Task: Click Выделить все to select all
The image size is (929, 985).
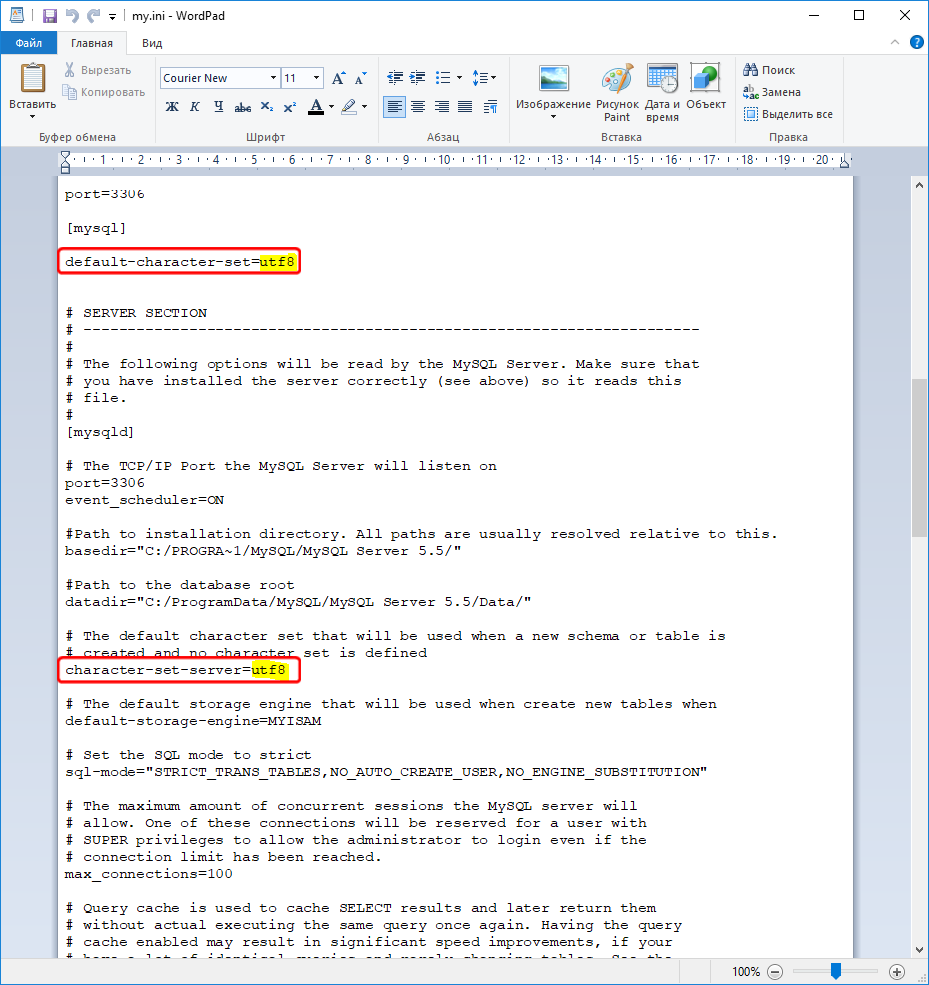Action: (x=788, y=114)
